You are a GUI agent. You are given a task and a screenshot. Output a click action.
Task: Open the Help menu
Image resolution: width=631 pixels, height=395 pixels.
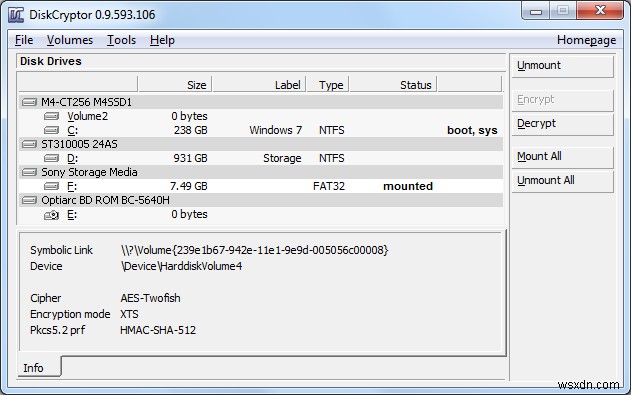162,40
